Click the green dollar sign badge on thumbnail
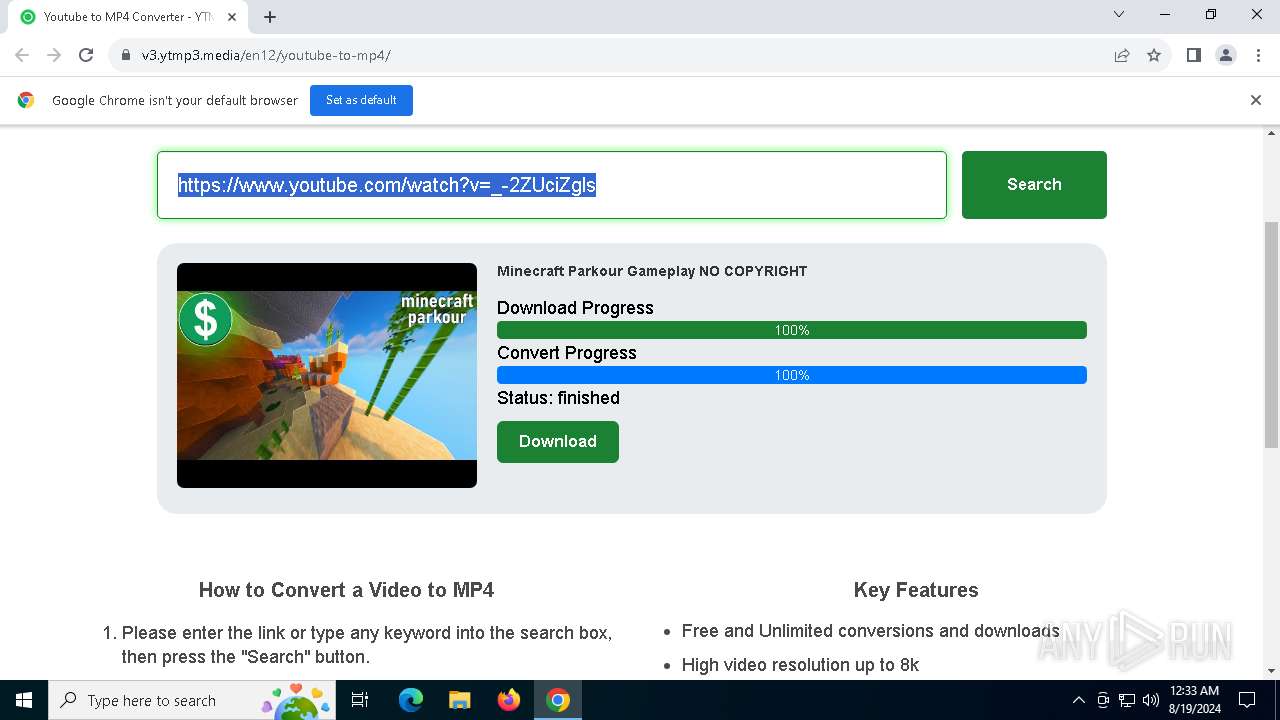 [206, 319]
